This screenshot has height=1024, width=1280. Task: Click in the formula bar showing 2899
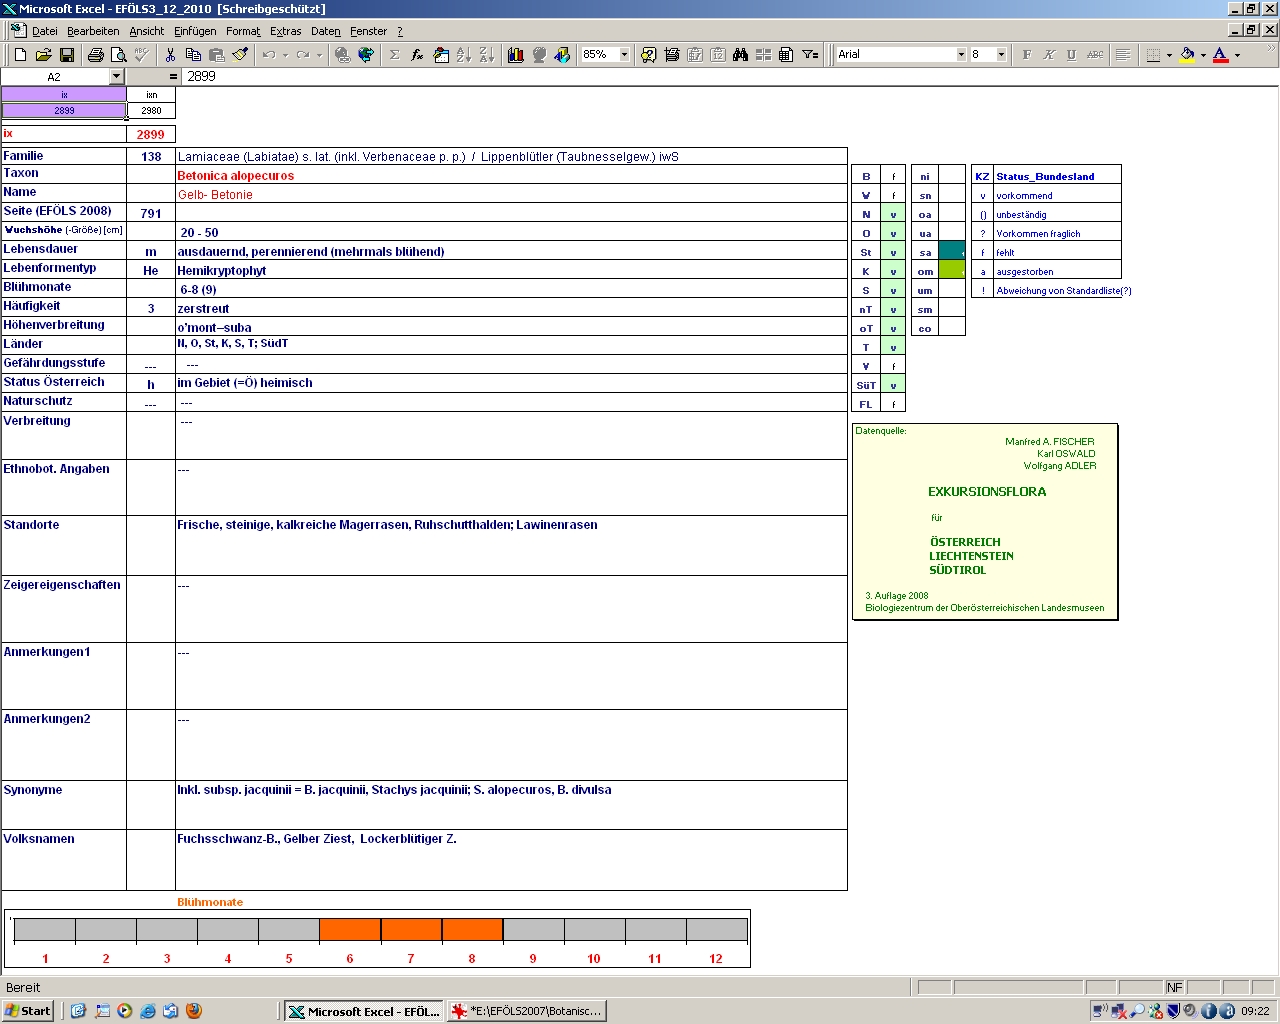(730, 76)
